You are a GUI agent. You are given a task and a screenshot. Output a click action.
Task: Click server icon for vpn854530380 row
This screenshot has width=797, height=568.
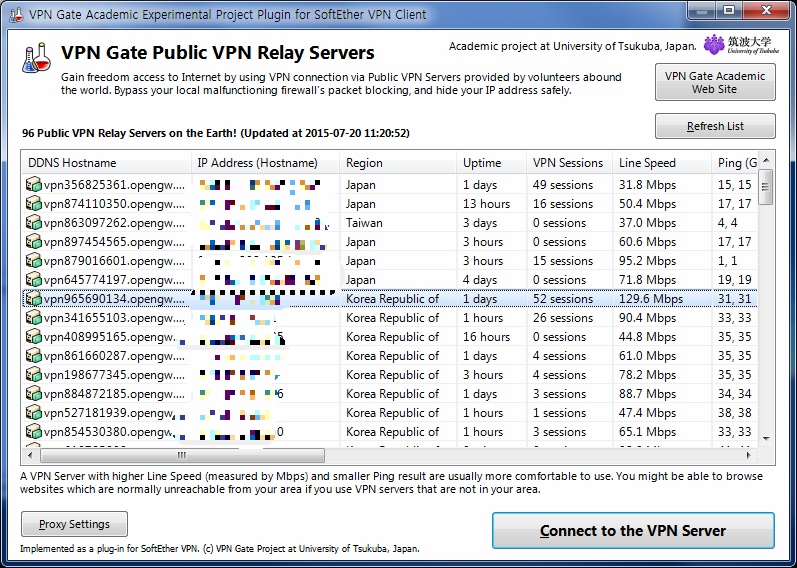click(34, 432)
